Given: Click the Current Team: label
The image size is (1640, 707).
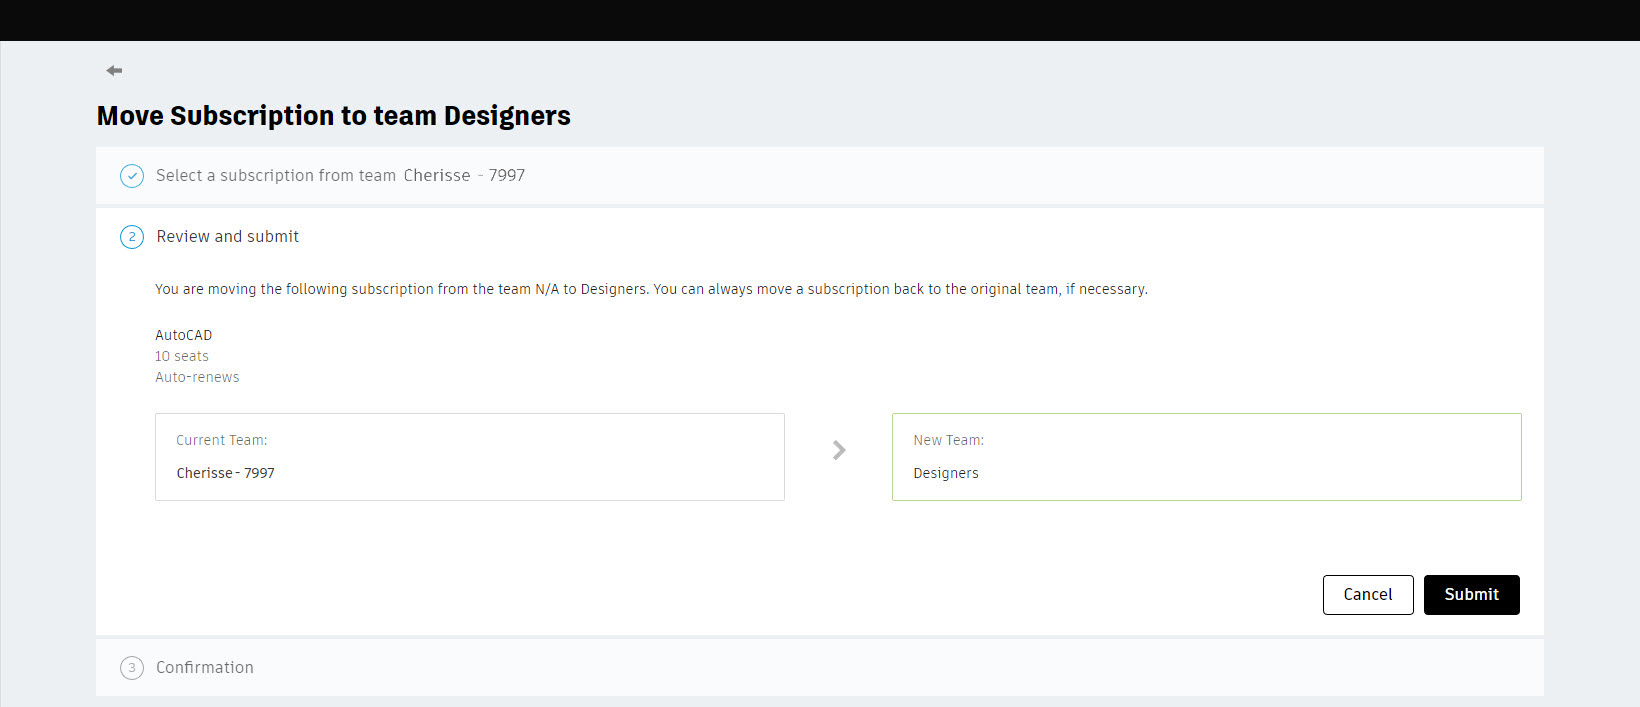Looking at the screenshot, I should click(221, 440).
